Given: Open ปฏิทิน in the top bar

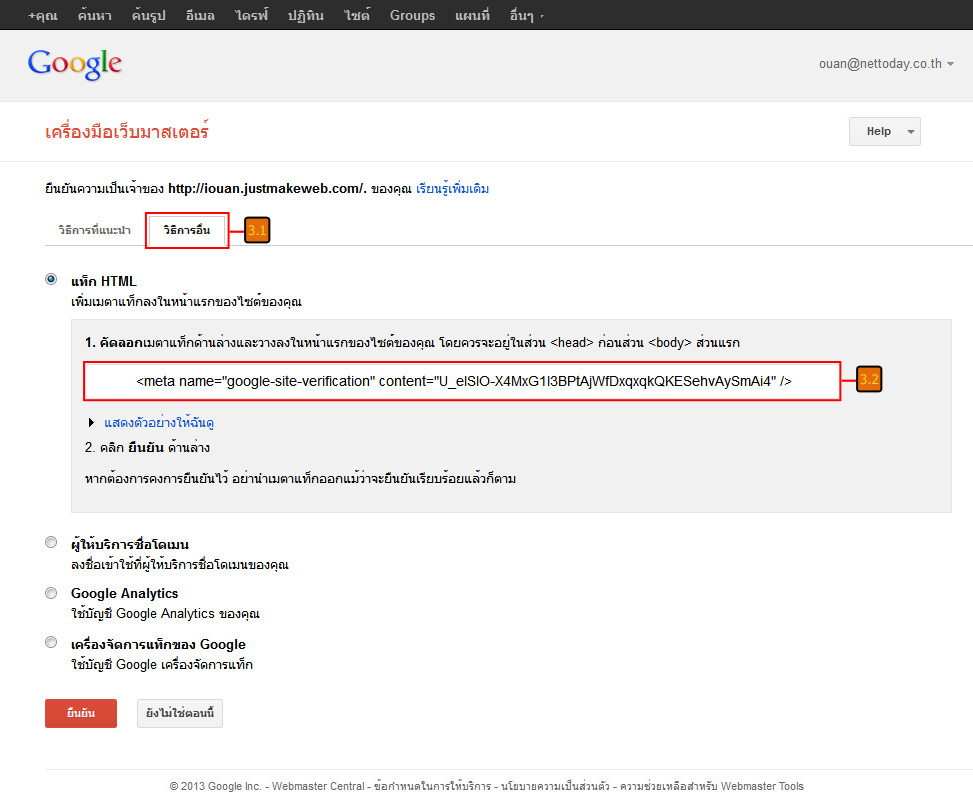Looking at the screenshot, I should point(305,16).
